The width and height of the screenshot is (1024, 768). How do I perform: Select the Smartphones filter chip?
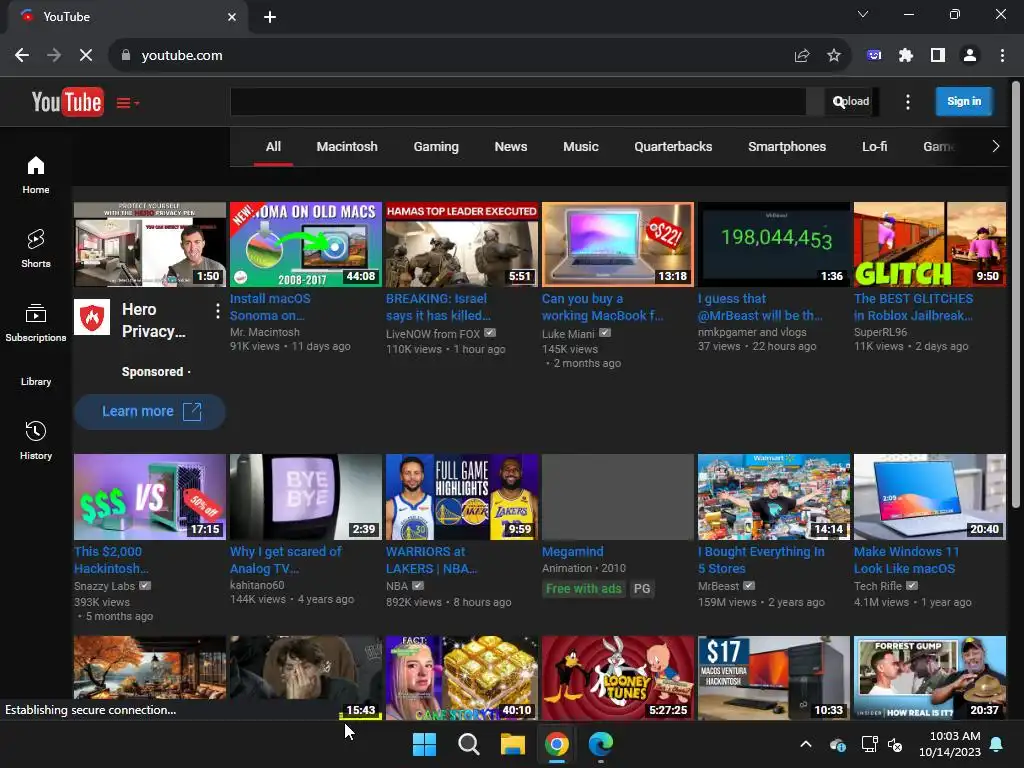click(x=787, y=147)
